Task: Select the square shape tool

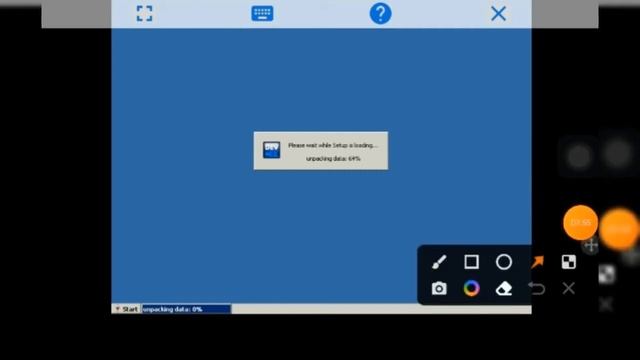Action: [x=471, y=262]
